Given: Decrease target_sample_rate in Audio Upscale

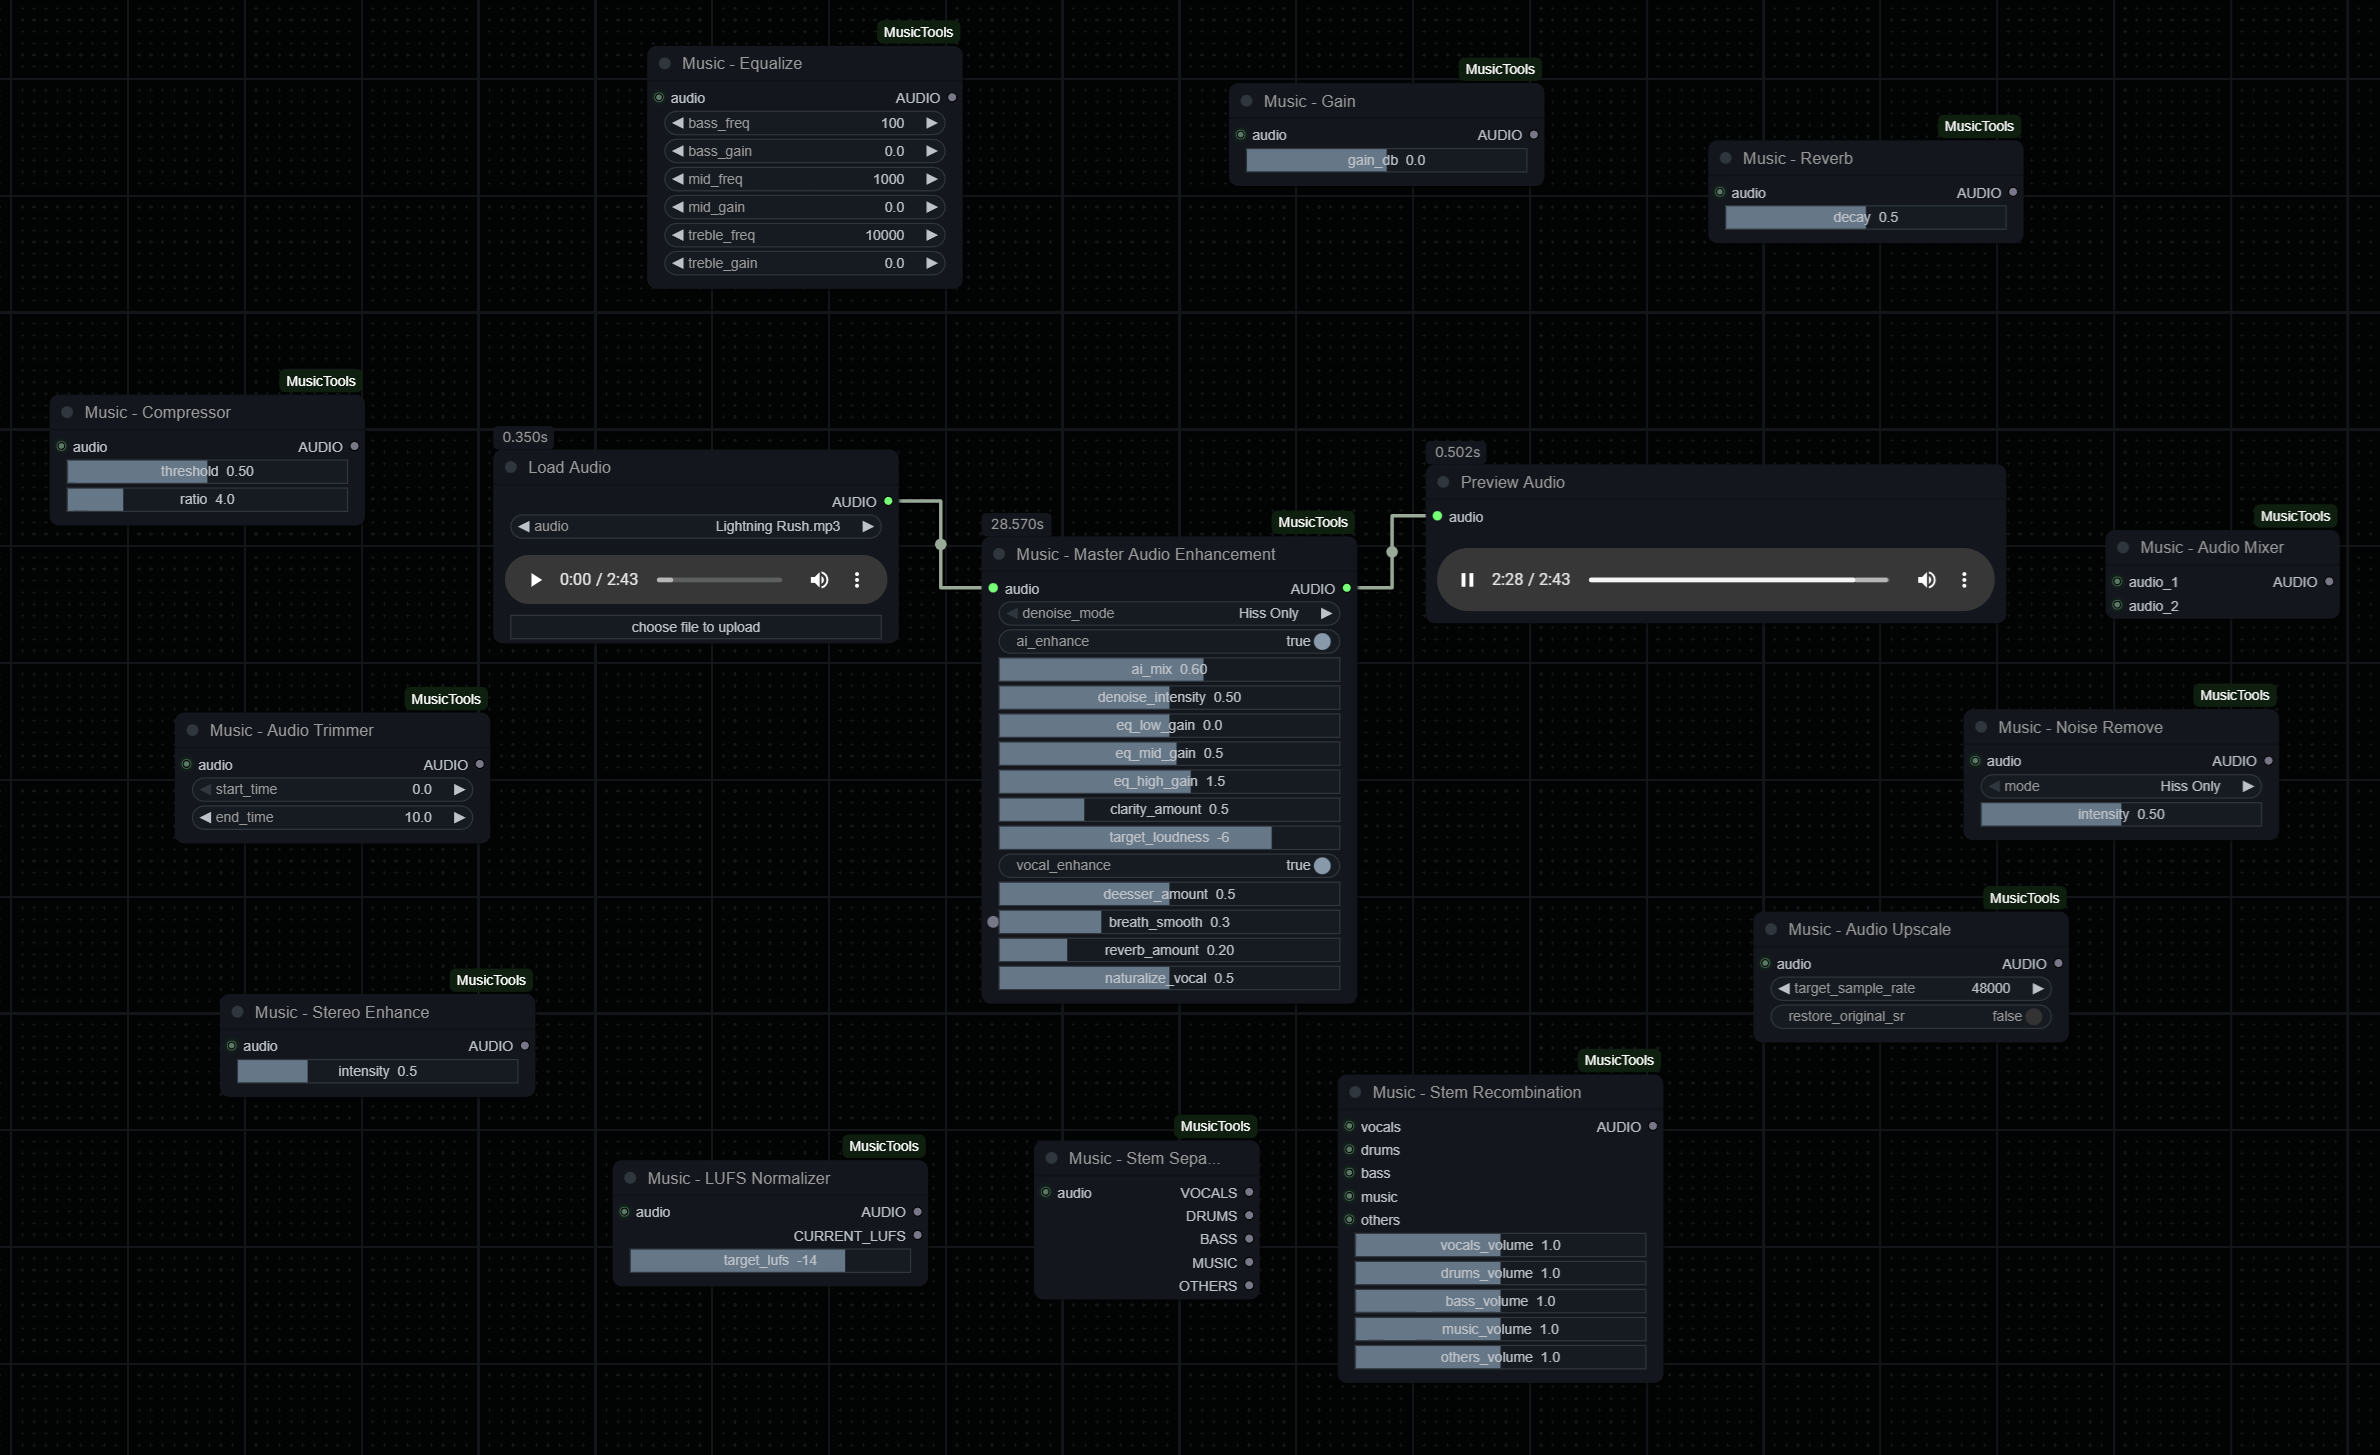Looking at the screenshot, I should point(1783,988).
